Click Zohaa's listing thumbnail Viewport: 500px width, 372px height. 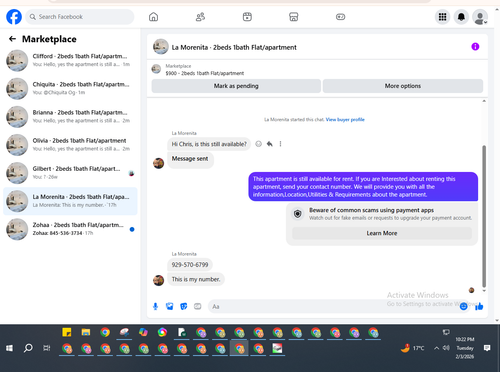tap(17, 229)
